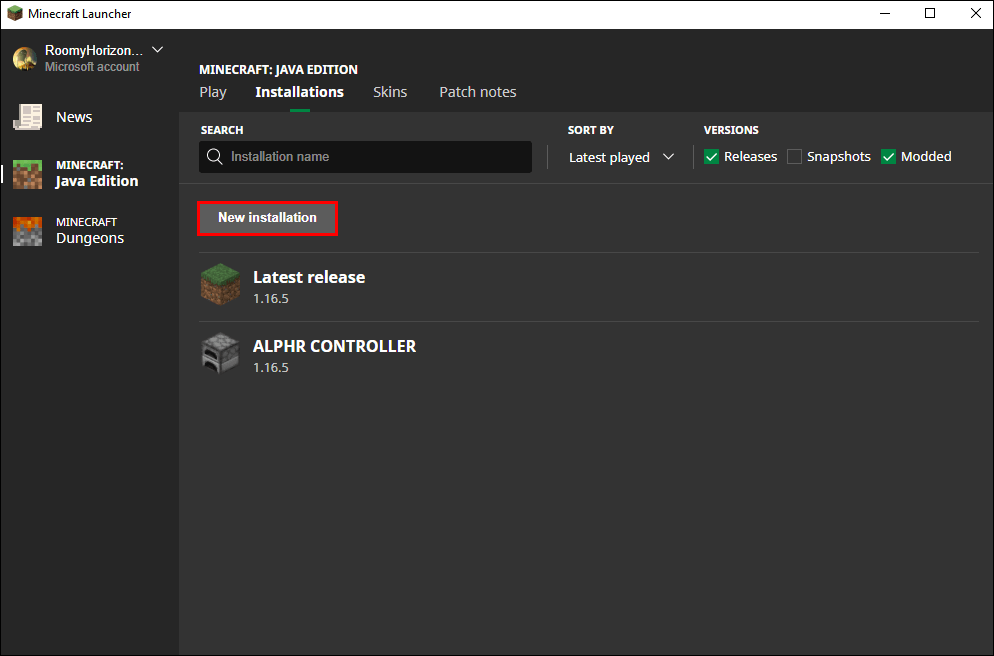The image size is (994, 656).
Task: Click the magnifying glass search icon
Action: pyautogui.click(x=214, y=156)
